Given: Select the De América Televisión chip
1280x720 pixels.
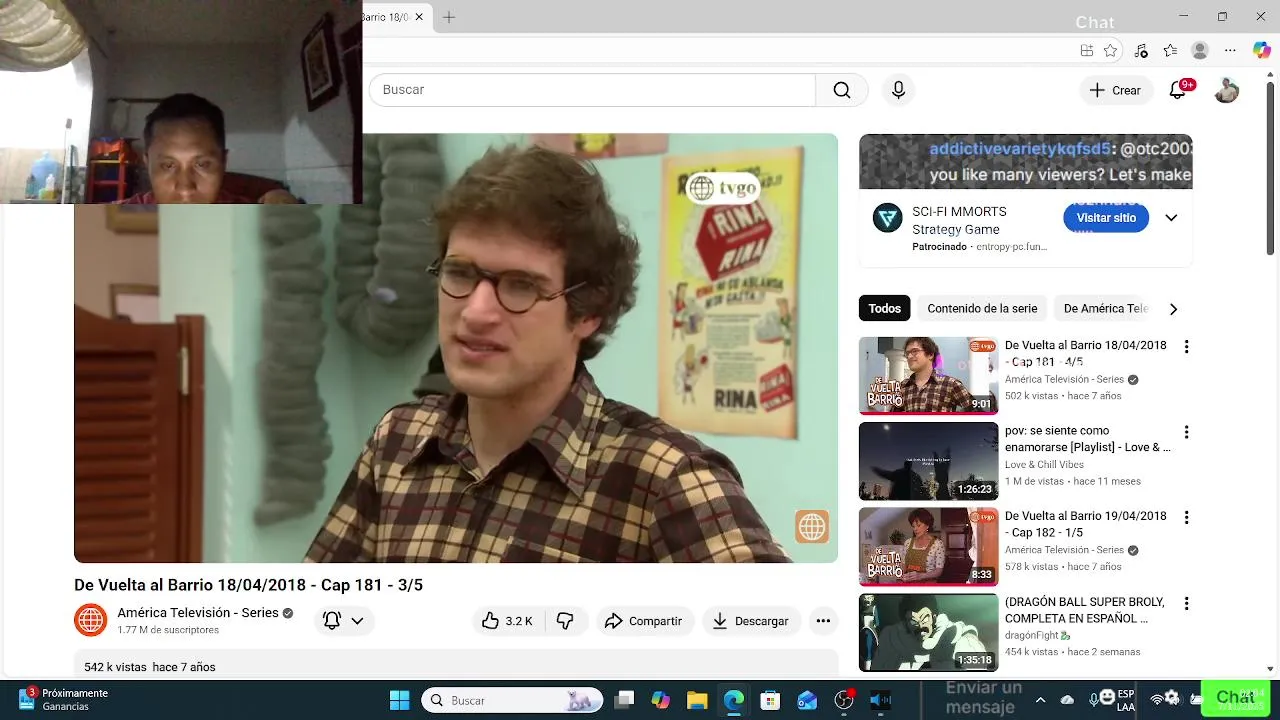Looking at the screenshot, I should [x=1104, y=309].
